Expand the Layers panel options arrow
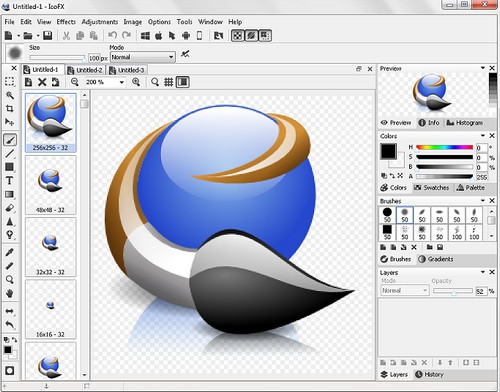This screenshot has width=500, height=392. click(x=483, y=272)
